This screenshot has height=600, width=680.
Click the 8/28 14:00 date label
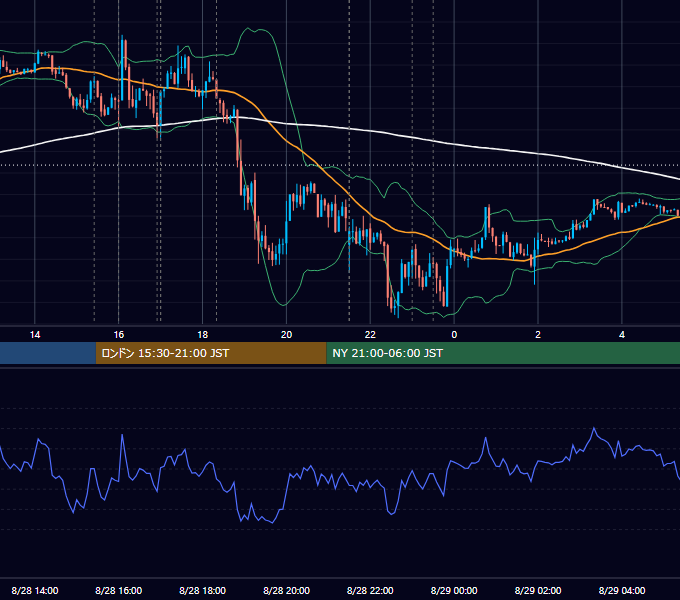pos(35,590)
